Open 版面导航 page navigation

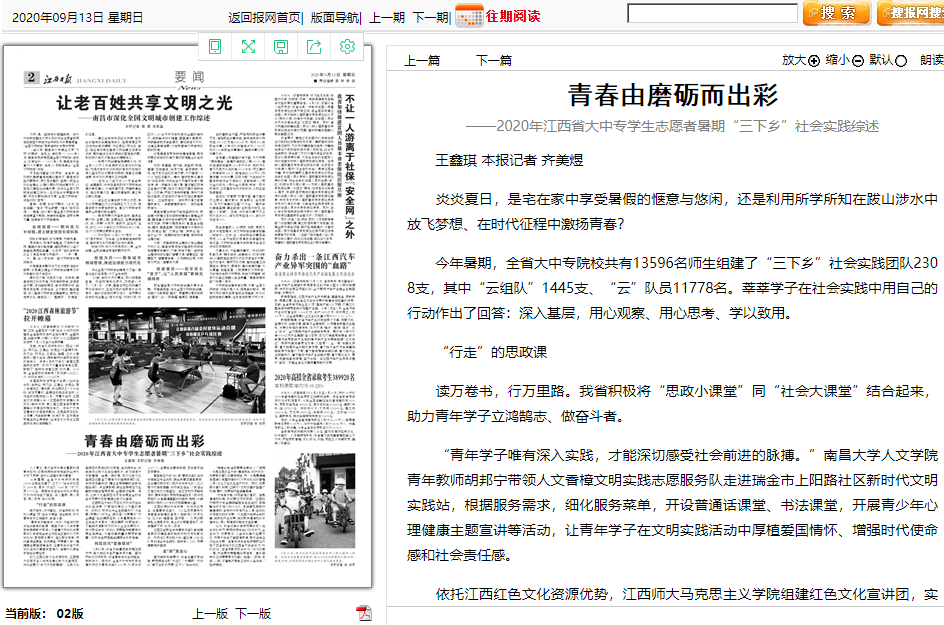[335, 17]
